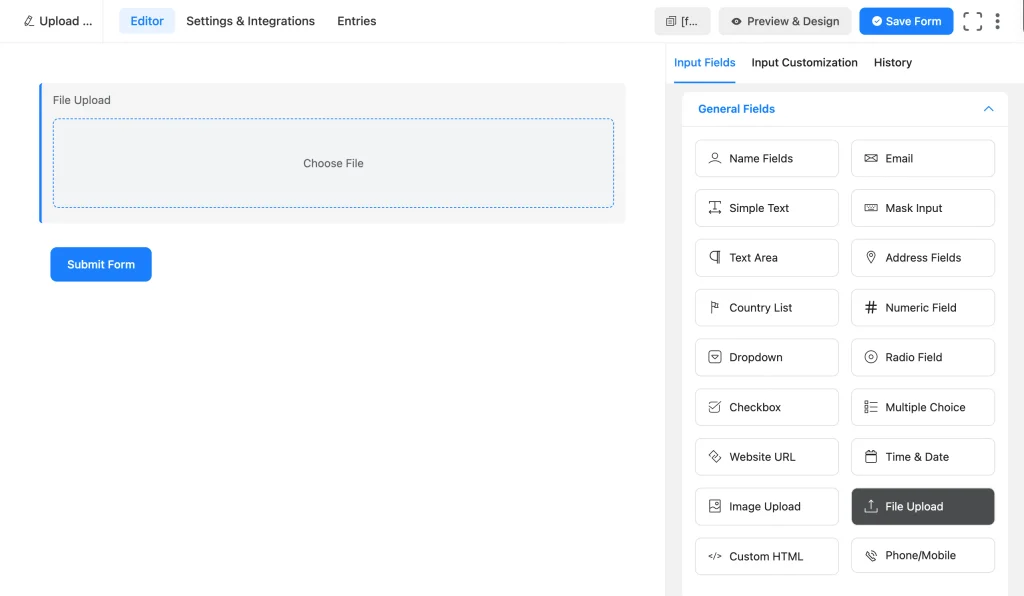Open Settings & Integrations tab

[x=250, y=21]
